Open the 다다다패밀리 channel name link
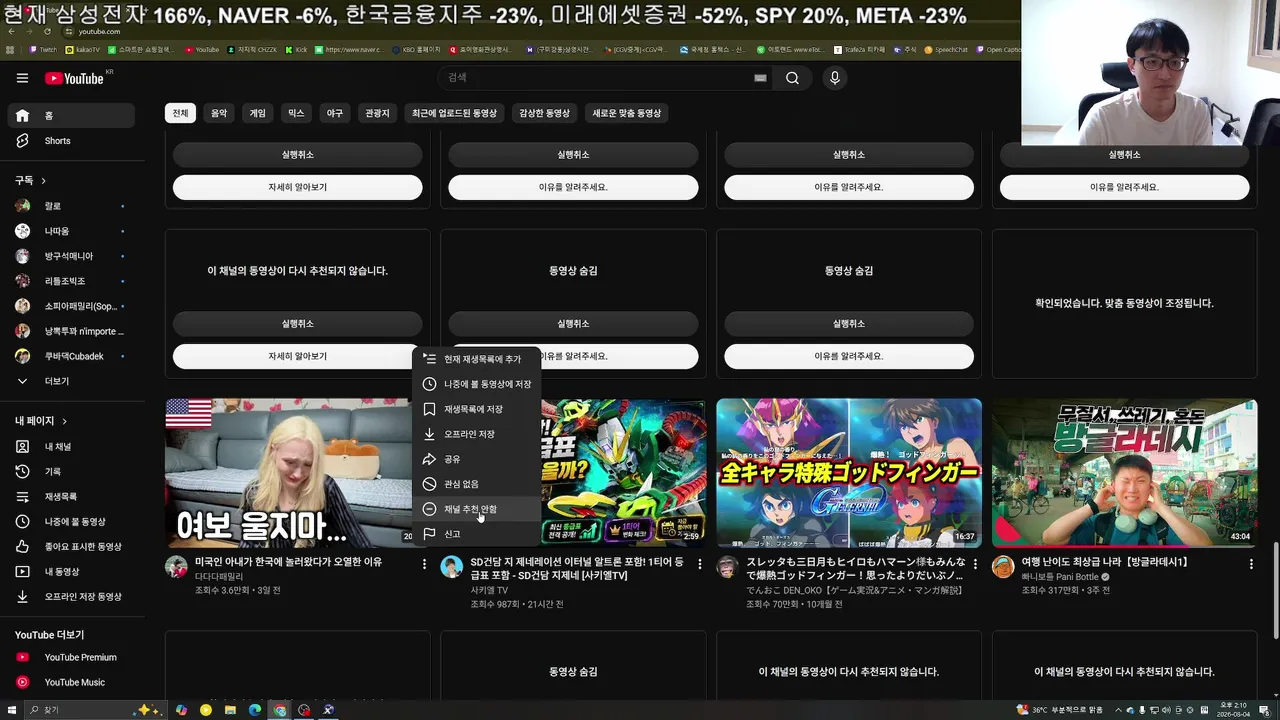The image size is (1280, 720). 219,577
